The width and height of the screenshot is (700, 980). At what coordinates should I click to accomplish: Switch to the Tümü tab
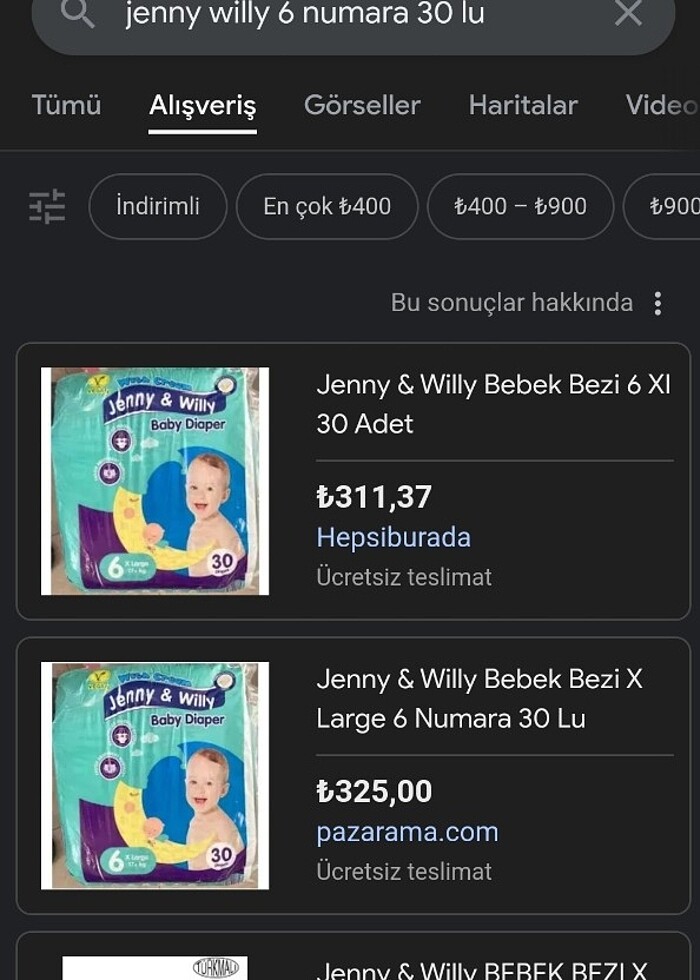click(66, 105)
